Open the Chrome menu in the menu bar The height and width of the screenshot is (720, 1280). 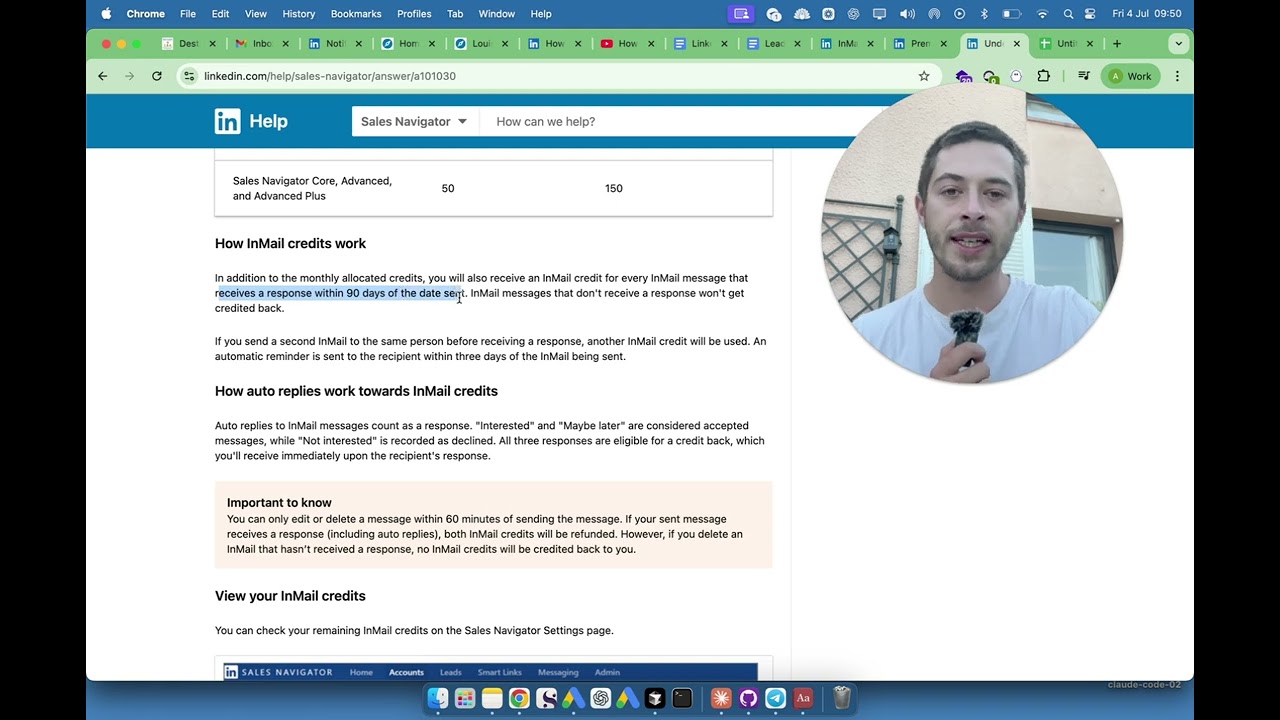pos(146,14)
